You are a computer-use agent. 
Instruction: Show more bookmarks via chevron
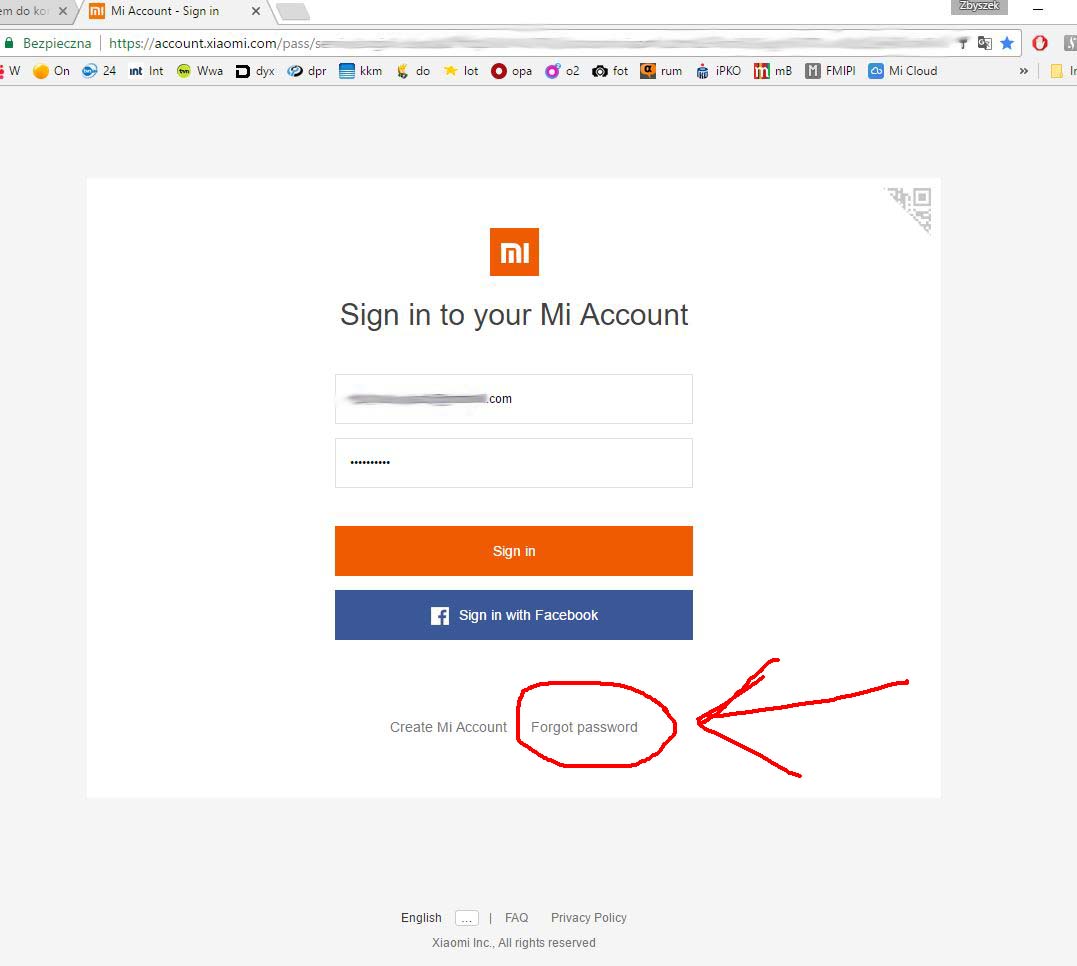pyautogui.click(x=1023, y=71)
